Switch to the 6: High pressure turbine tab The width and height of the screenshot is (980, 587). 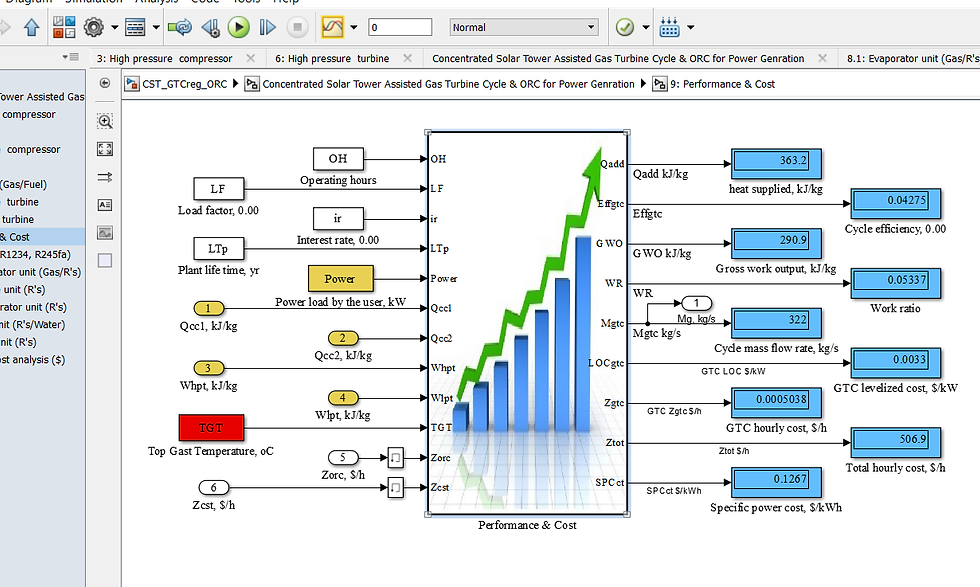click(x=332, y=58)
